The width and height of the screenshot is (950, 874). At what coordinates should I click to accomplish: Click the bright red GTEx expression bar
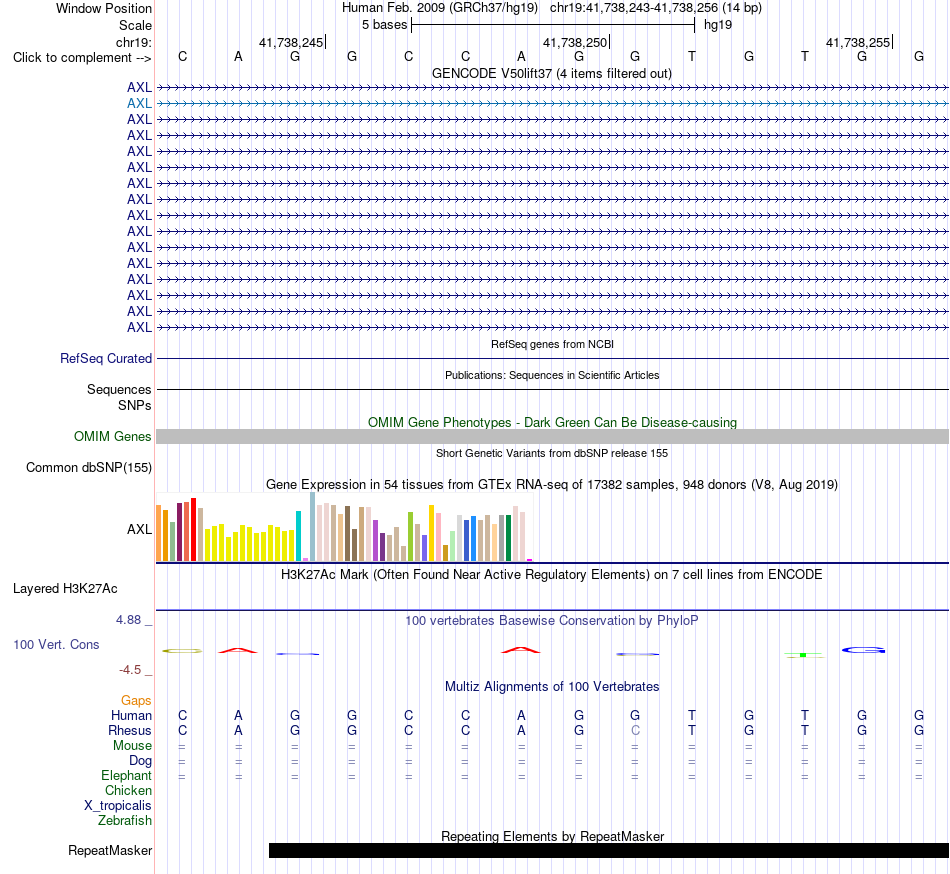193,529
